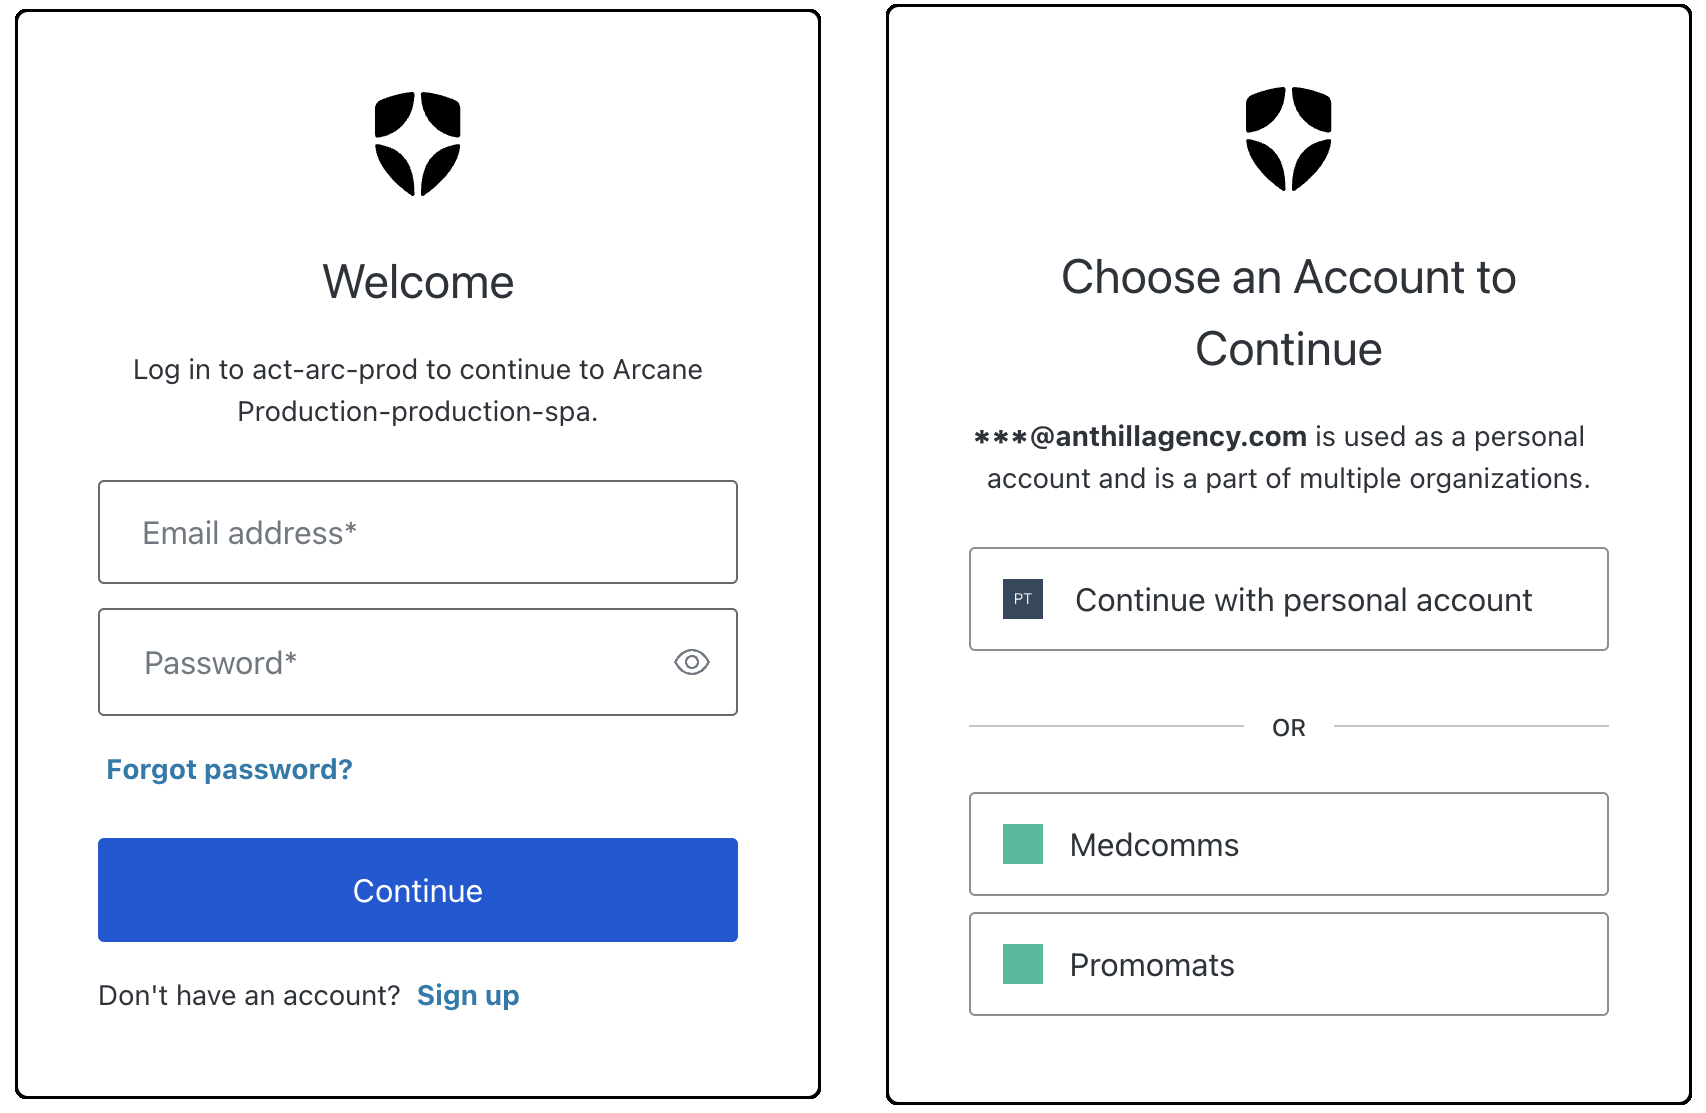Image resolution: width=1706 pixels, height=1113 pixels.
Task: Select the Promomats organization
Action: point(1288,964)
